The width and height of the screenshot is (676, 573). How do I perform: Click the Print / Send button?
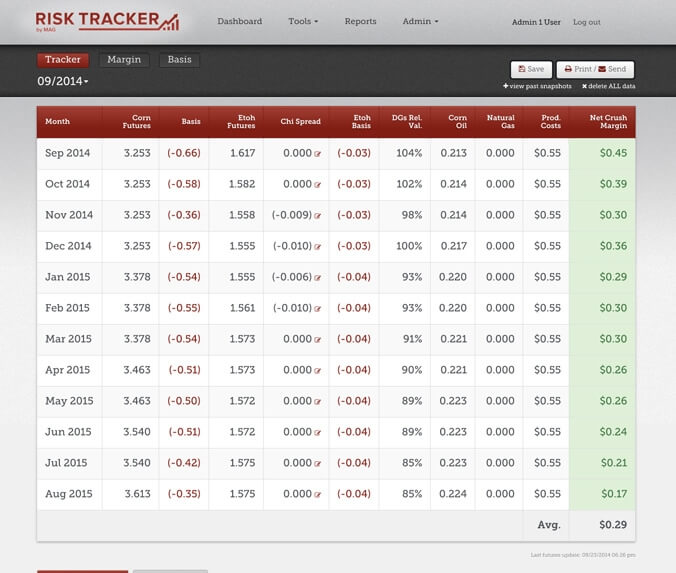[595, 69]
